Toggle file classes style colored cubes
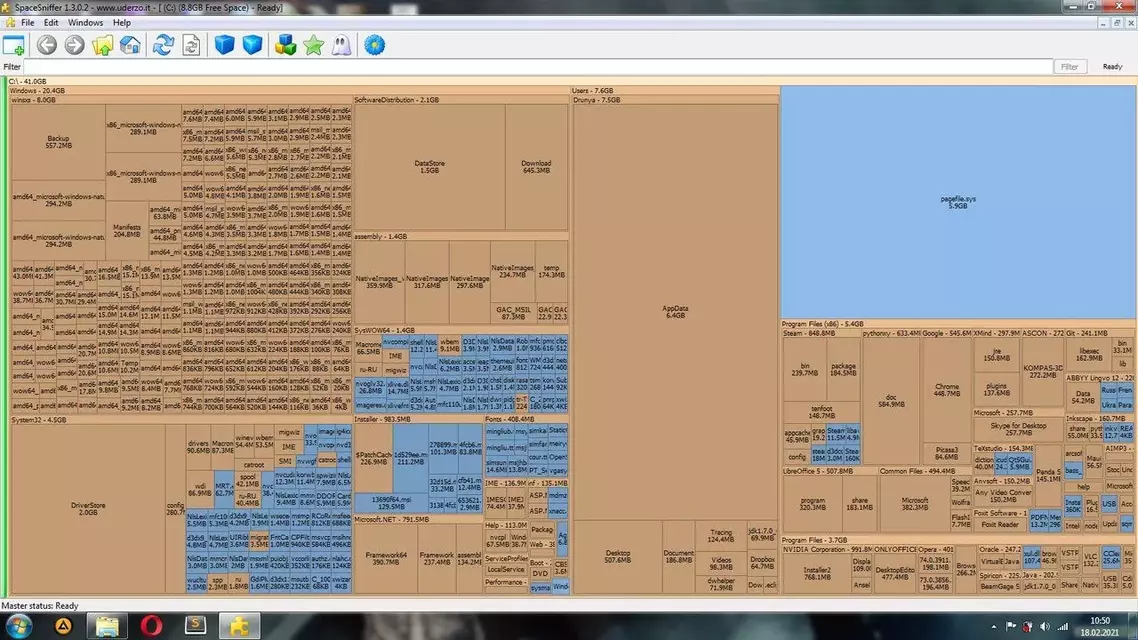 [x=285, y=45]
